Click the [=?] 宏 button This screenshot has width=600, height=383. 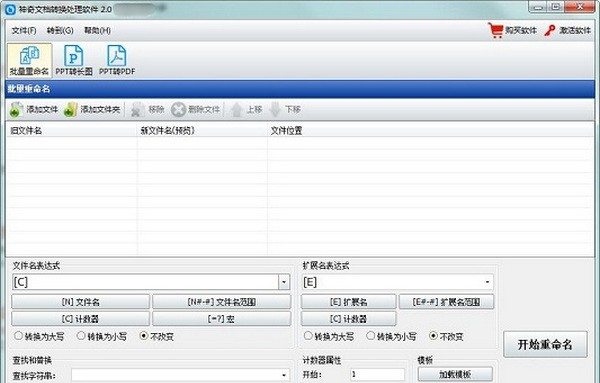tap(222, 319)
